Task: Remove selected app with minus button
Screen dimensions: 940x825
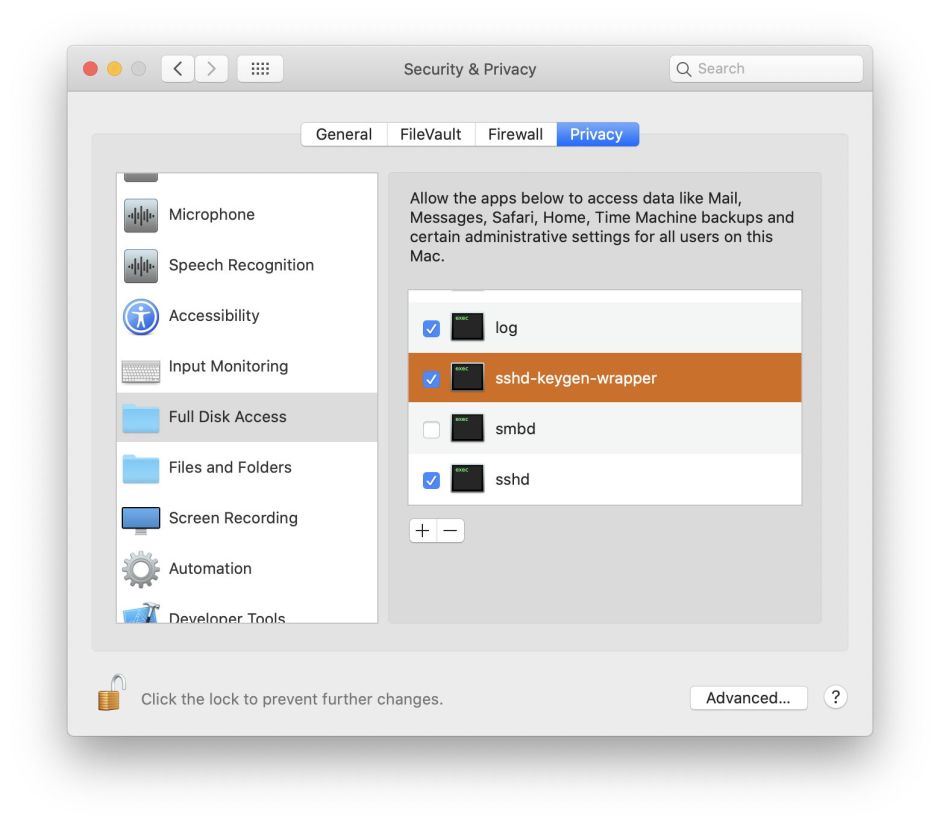Action: point(451,531)
